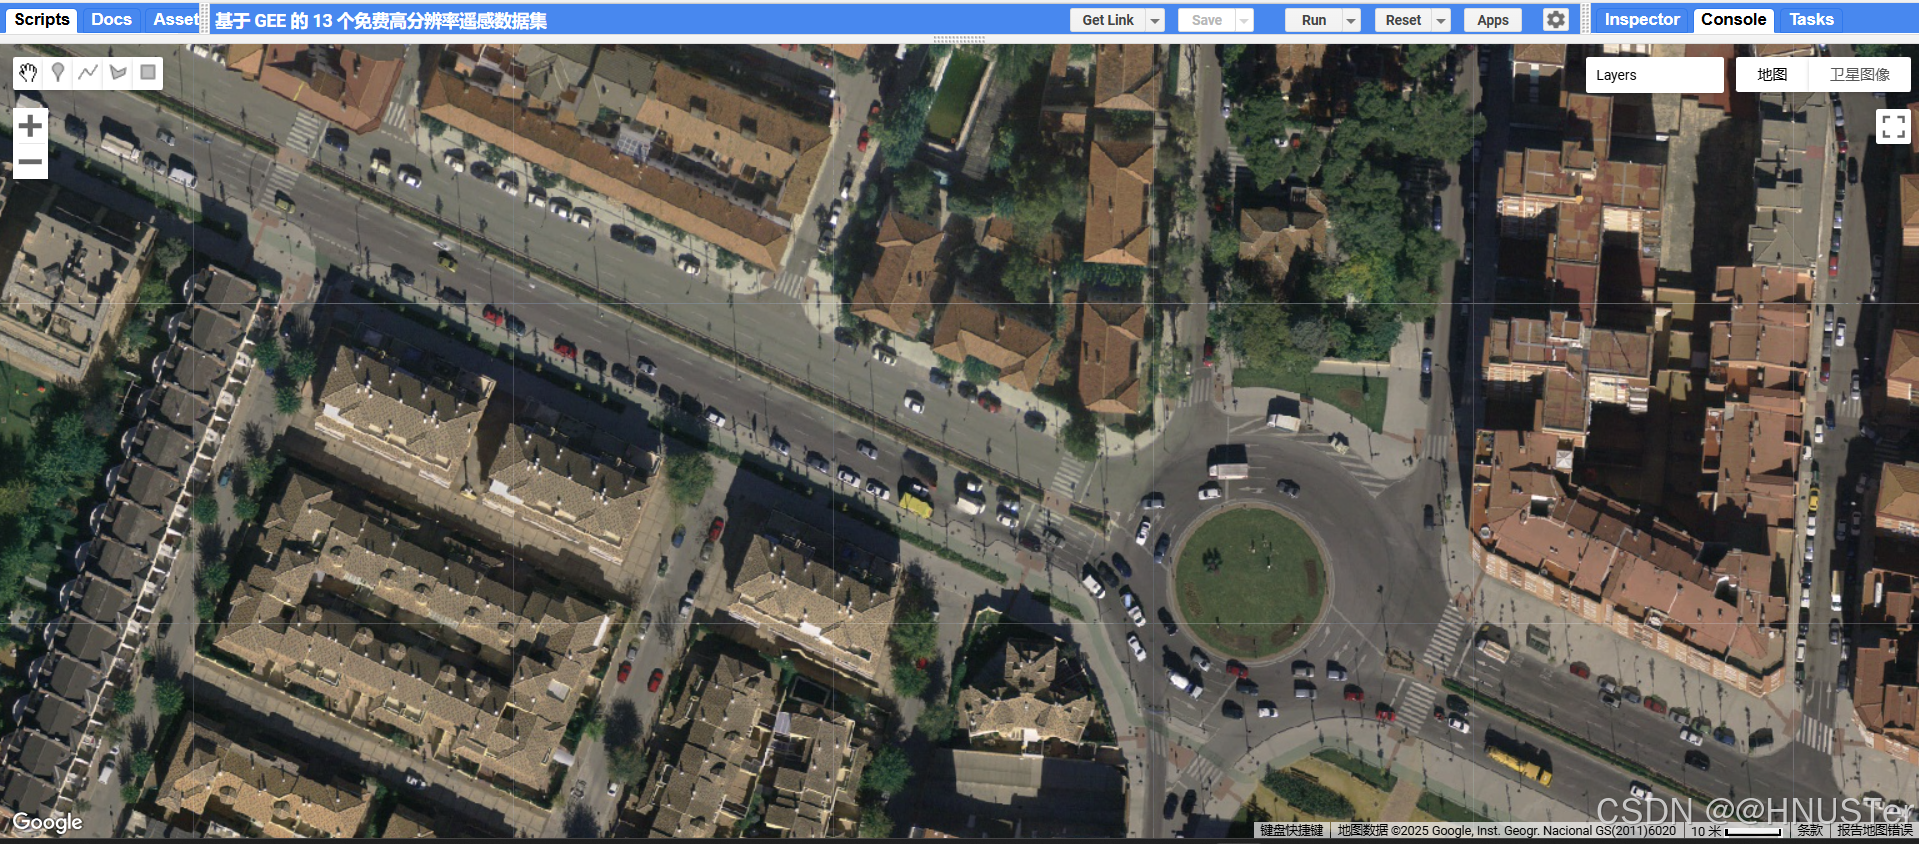Screen dimensions: 1919x844
Task: Open 报告地图错误 report link
Action: 1874,831
